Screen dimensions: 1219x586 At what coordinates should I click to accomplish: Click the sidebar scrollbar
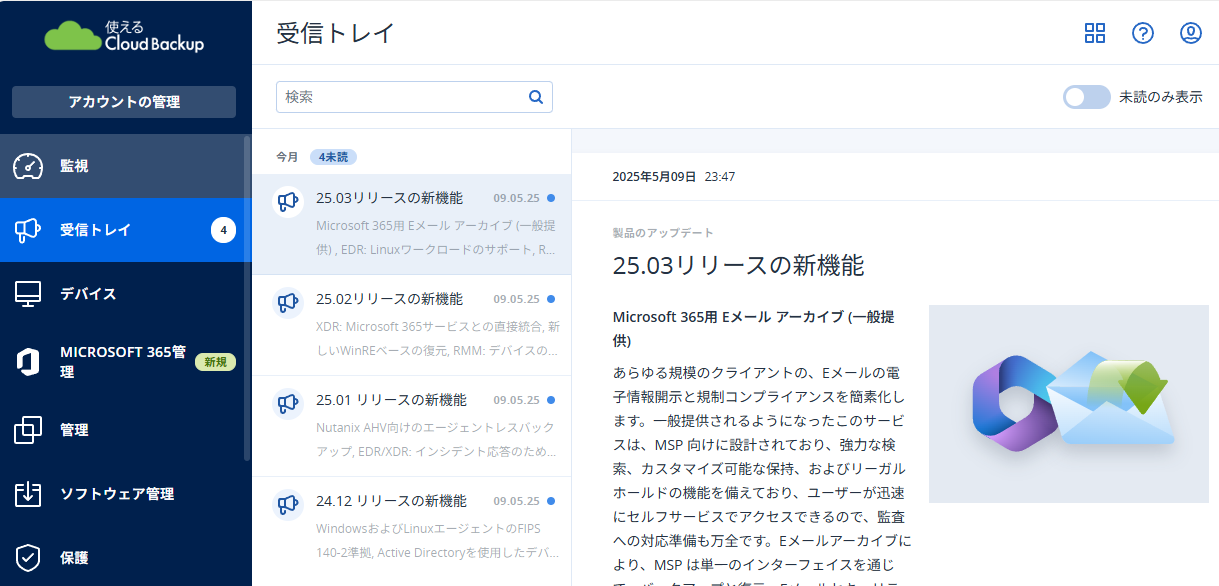(247, 298)
